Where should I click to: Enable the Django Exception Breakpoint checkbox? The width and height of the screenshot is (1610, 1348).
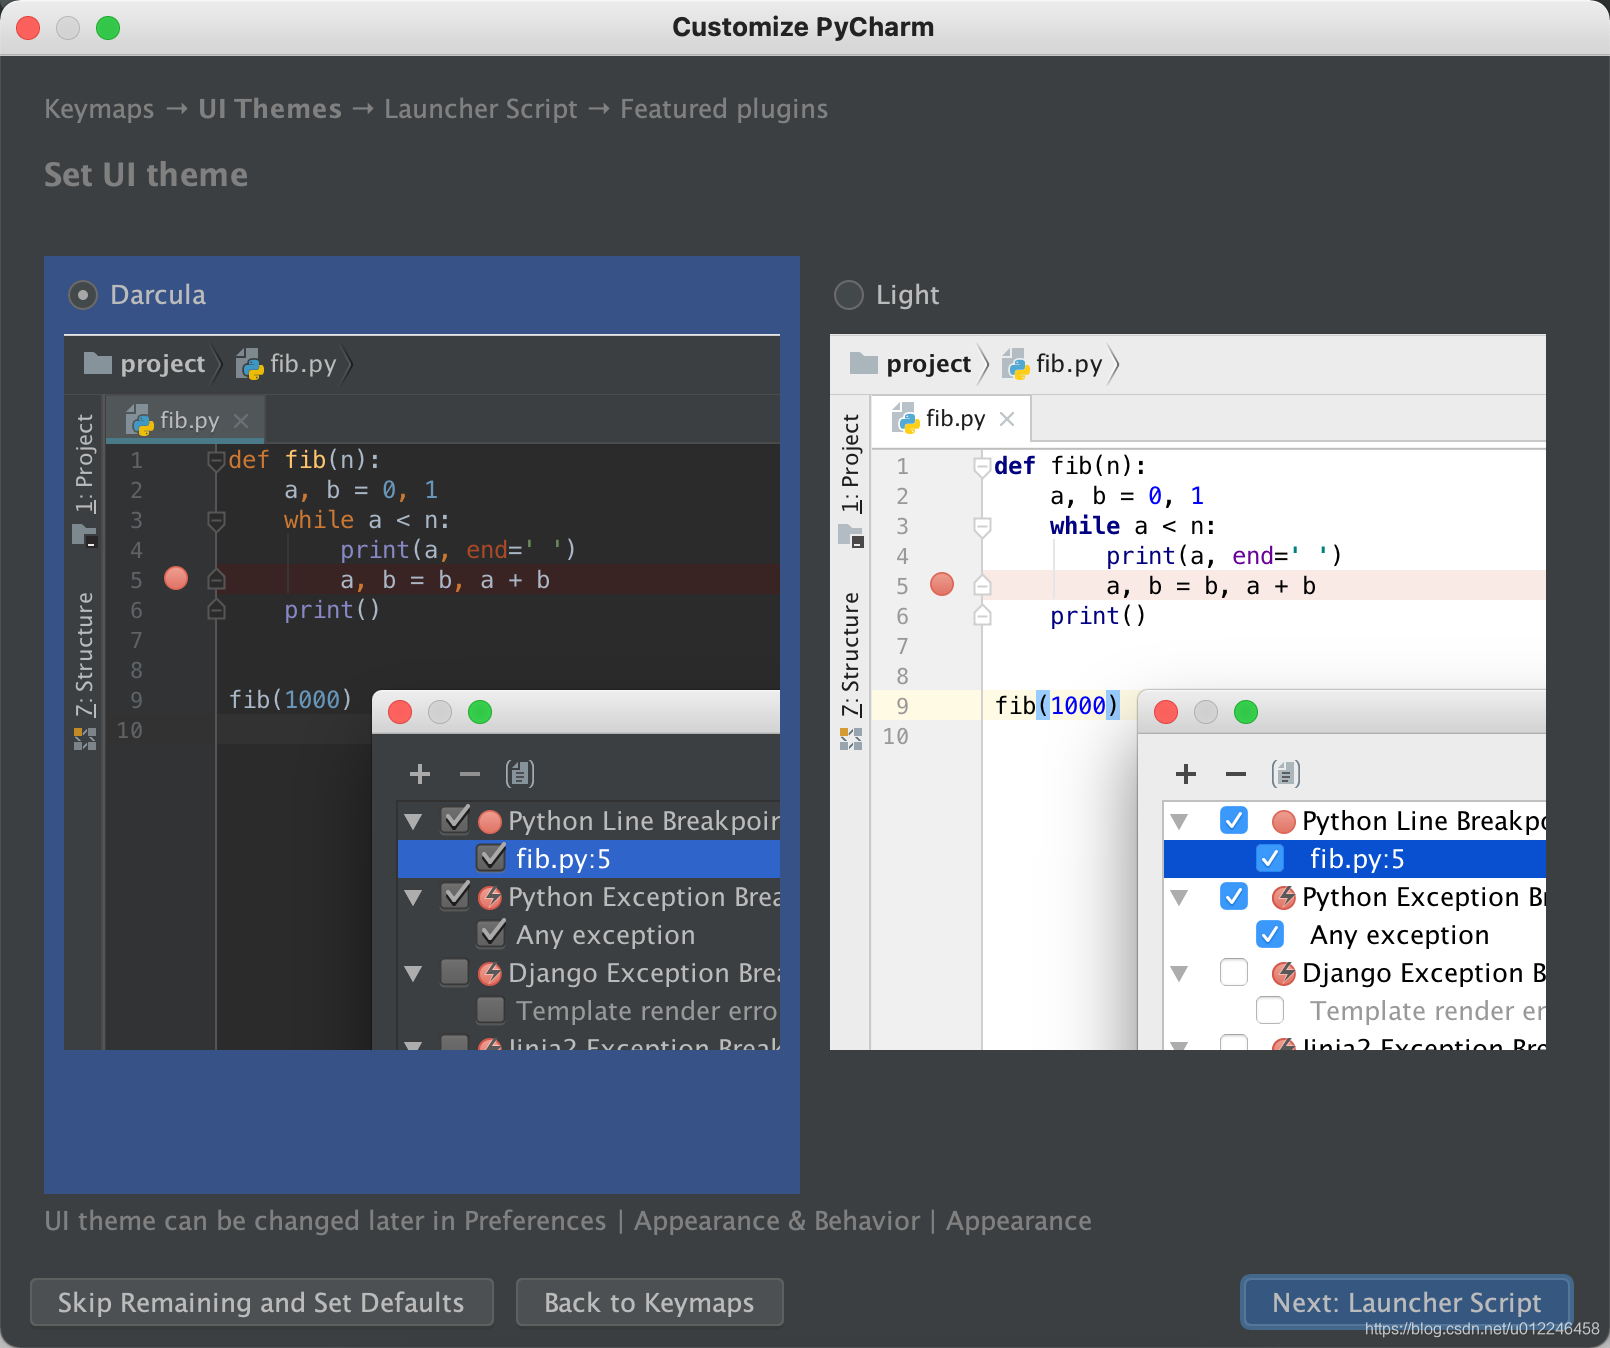[x=455, y=972]
